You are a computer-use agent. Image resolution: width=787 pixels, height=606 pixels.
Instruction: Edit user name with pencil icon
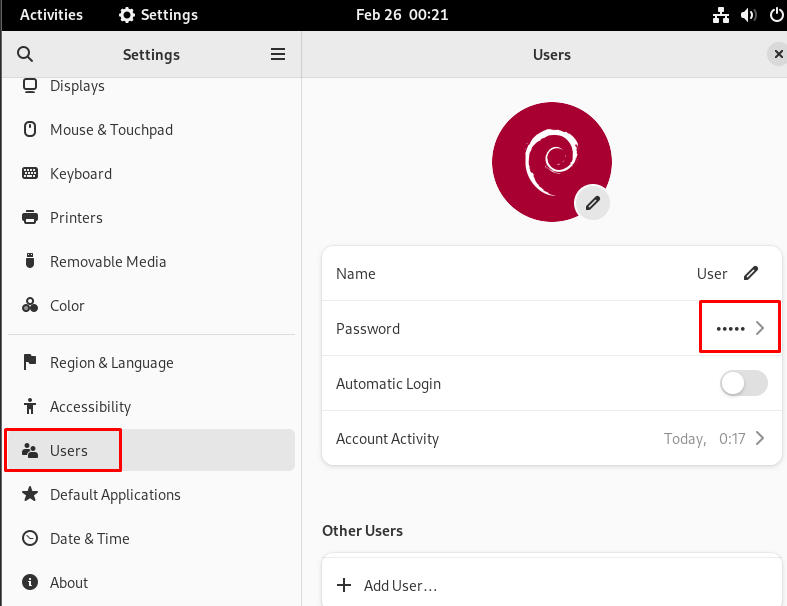(751, 273)
